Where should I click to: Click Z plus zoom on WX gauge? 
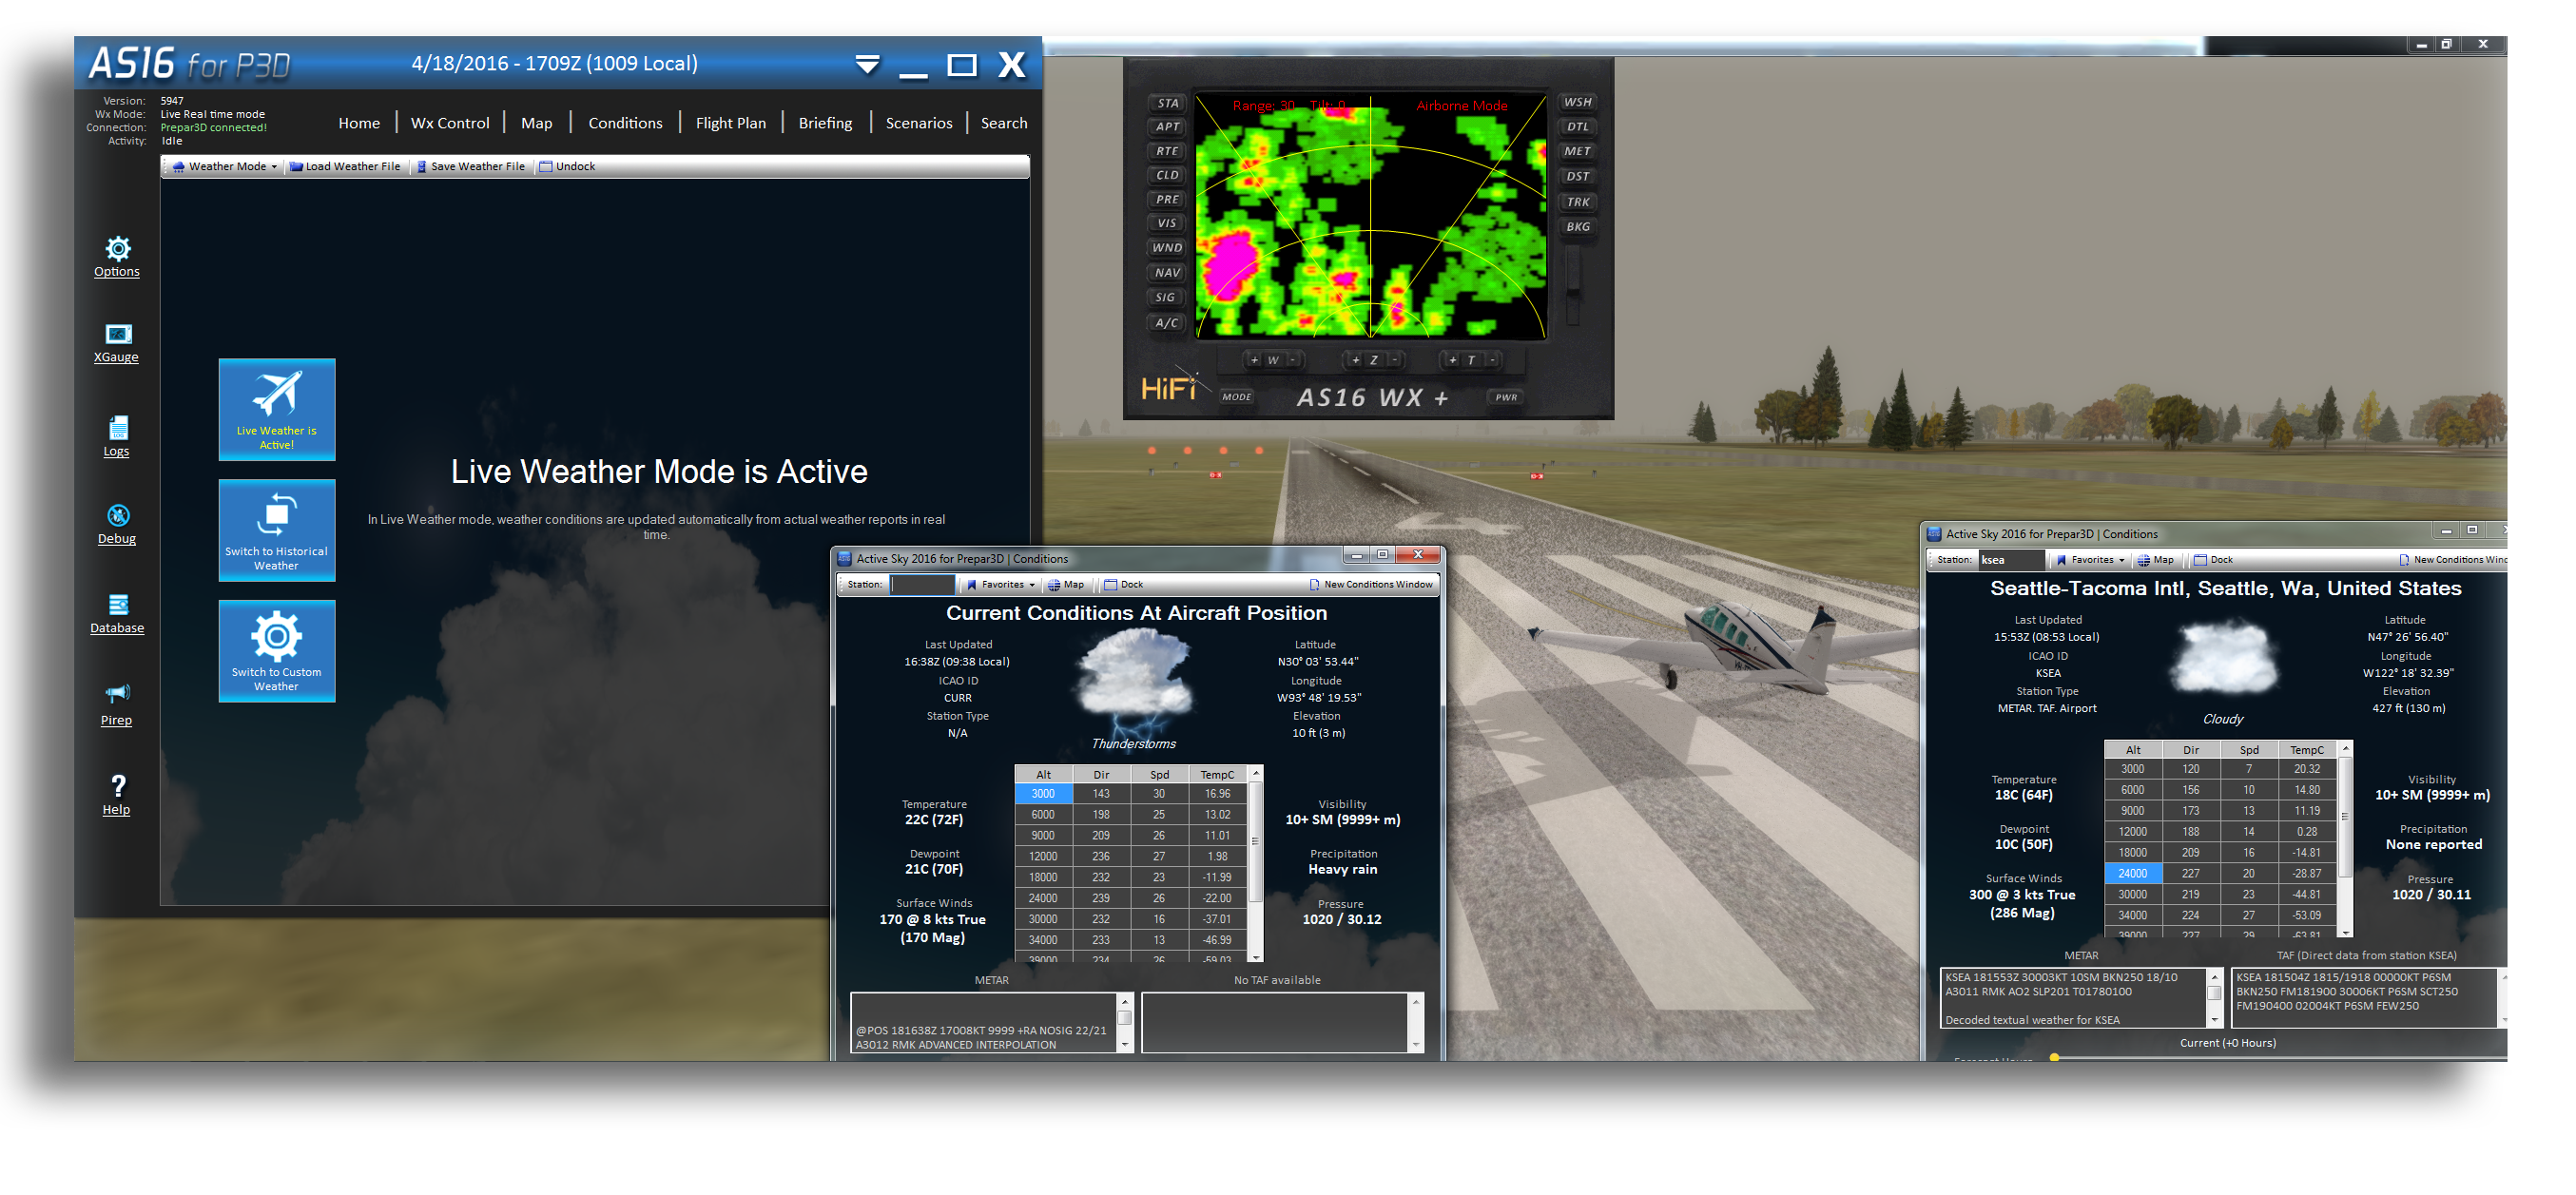click(x=1355, y=360)
